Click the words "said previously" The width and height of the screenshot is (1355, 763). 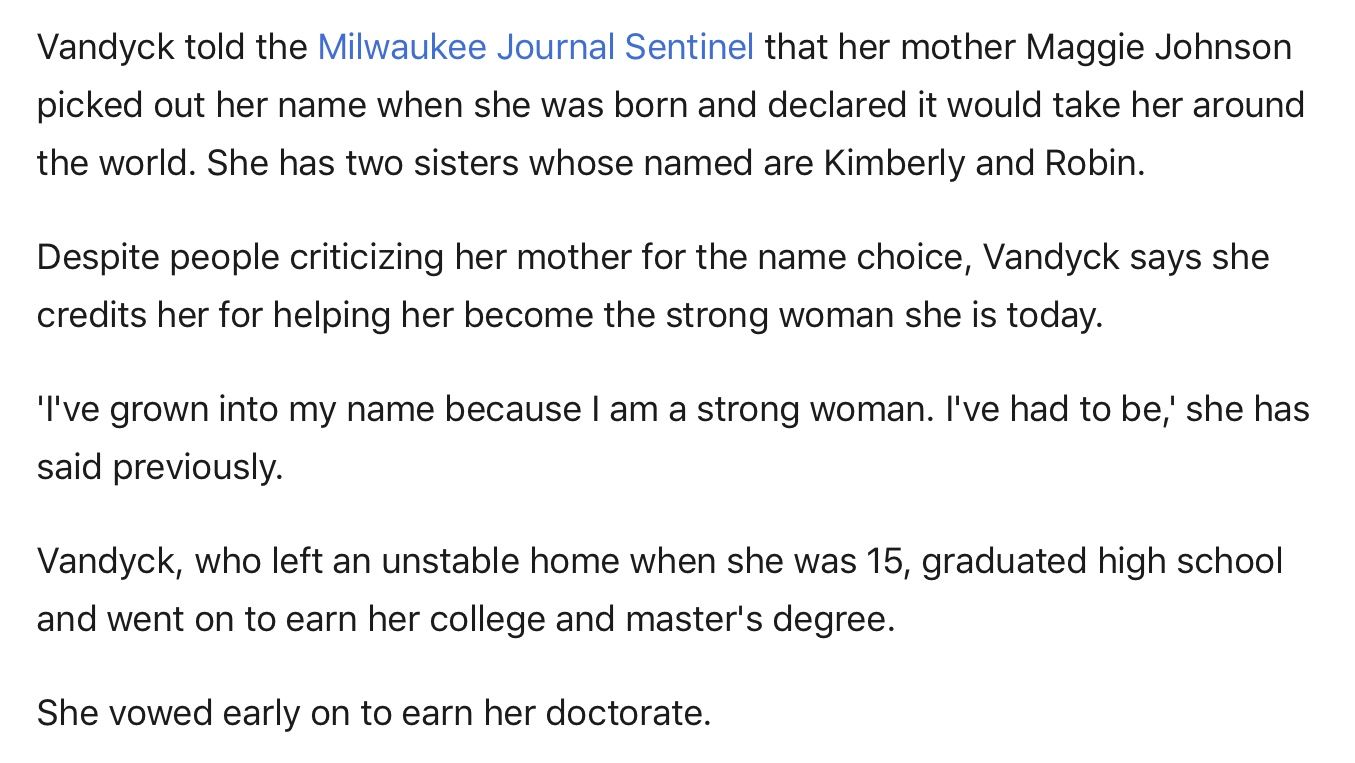point(159,467)
